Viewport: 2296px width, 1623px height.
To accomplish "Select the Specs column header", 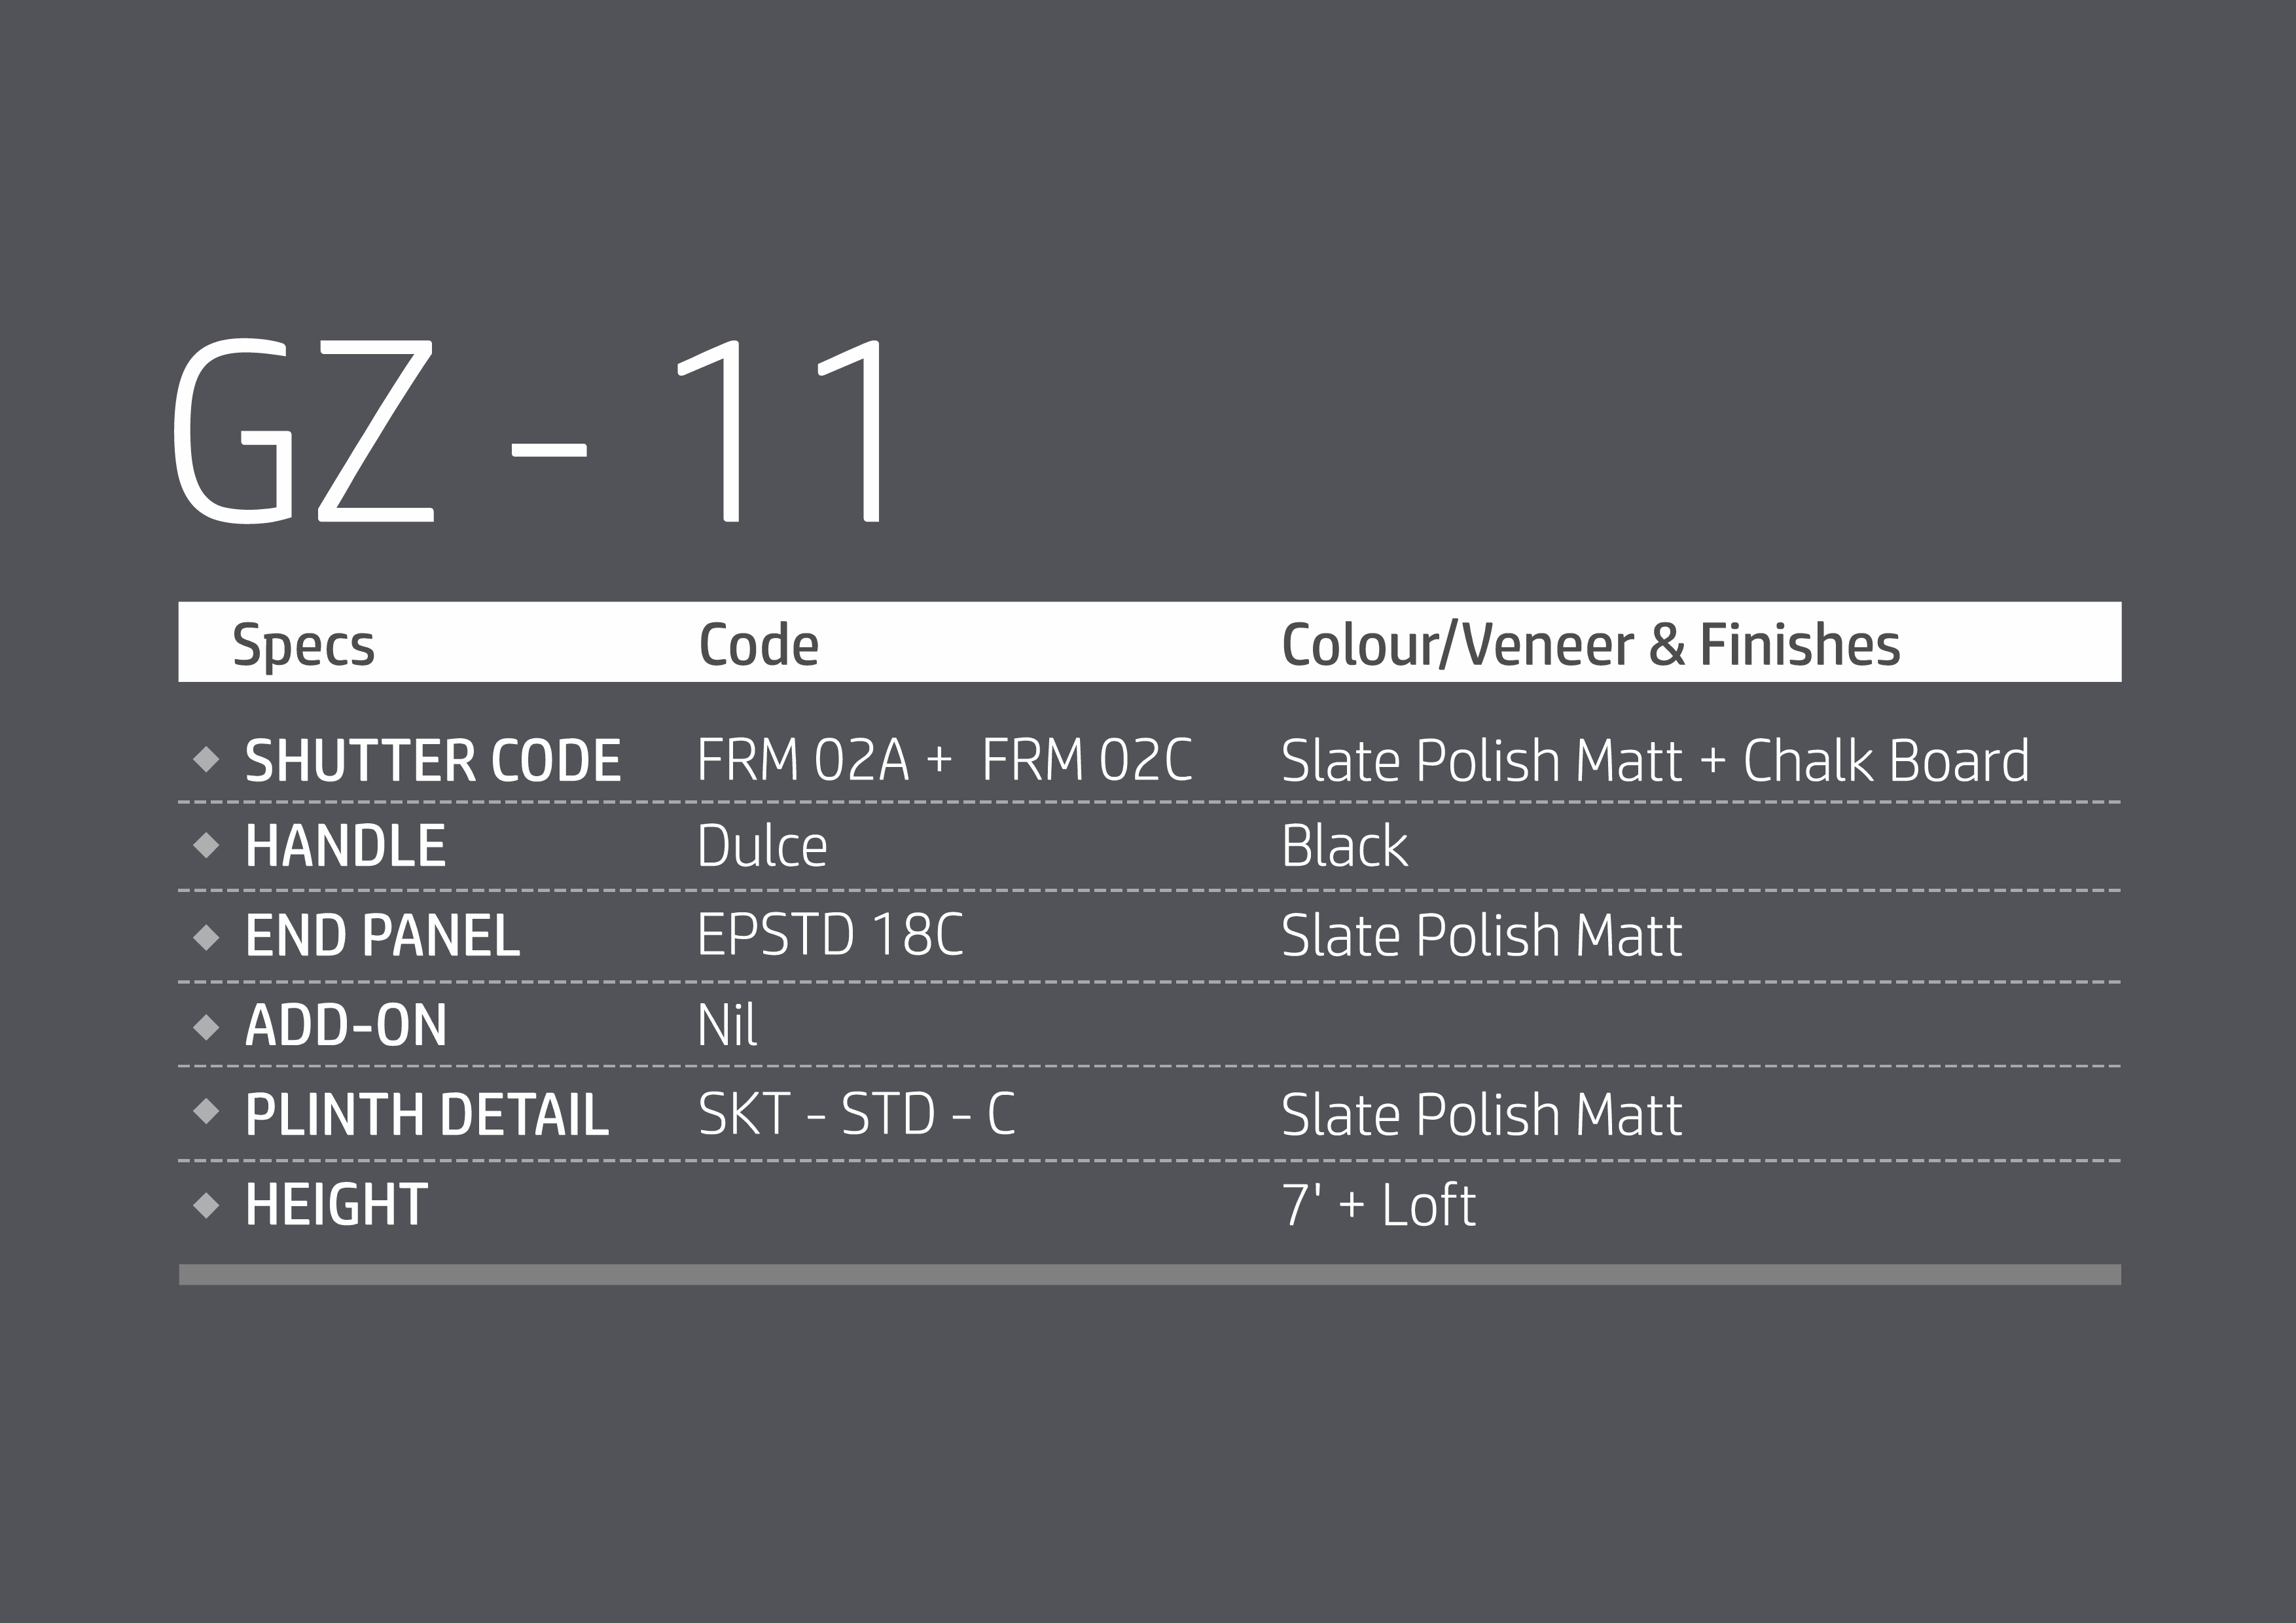I will pyautogui.click(x=303, y=645).
